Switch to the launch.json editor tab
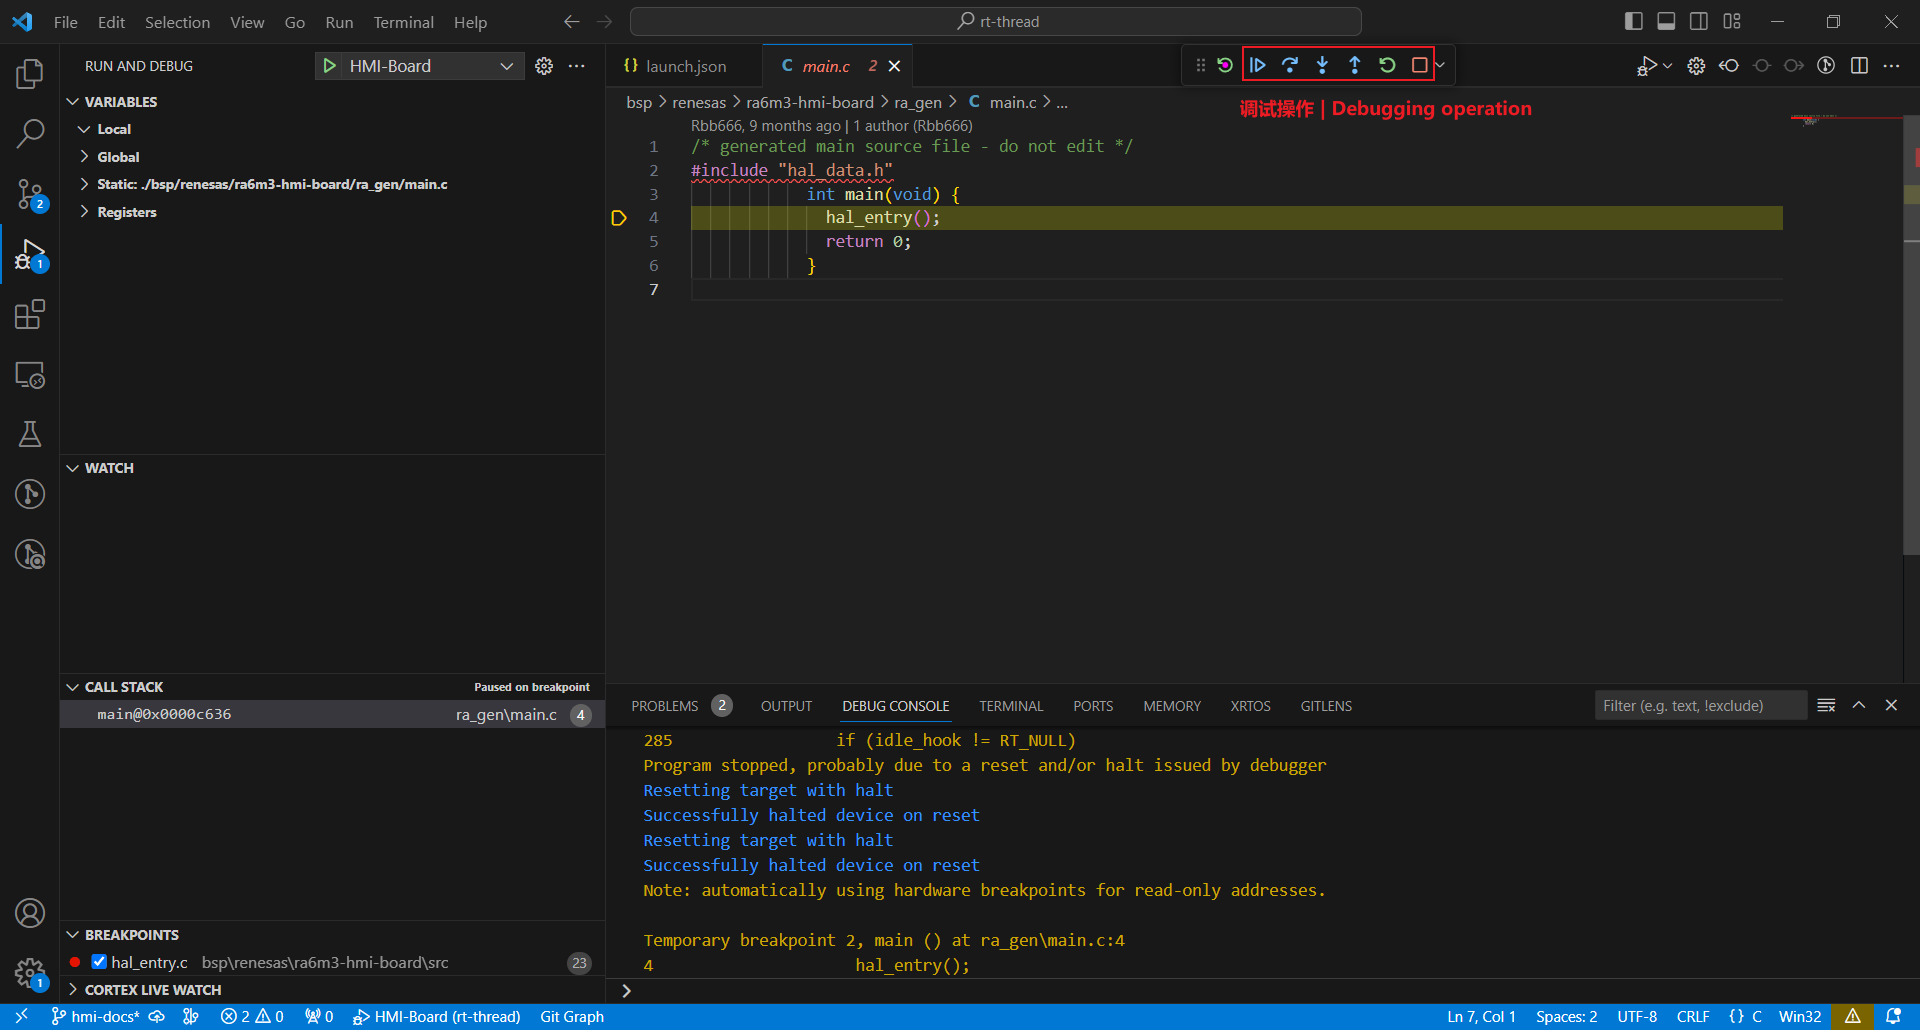 point(685,66)
